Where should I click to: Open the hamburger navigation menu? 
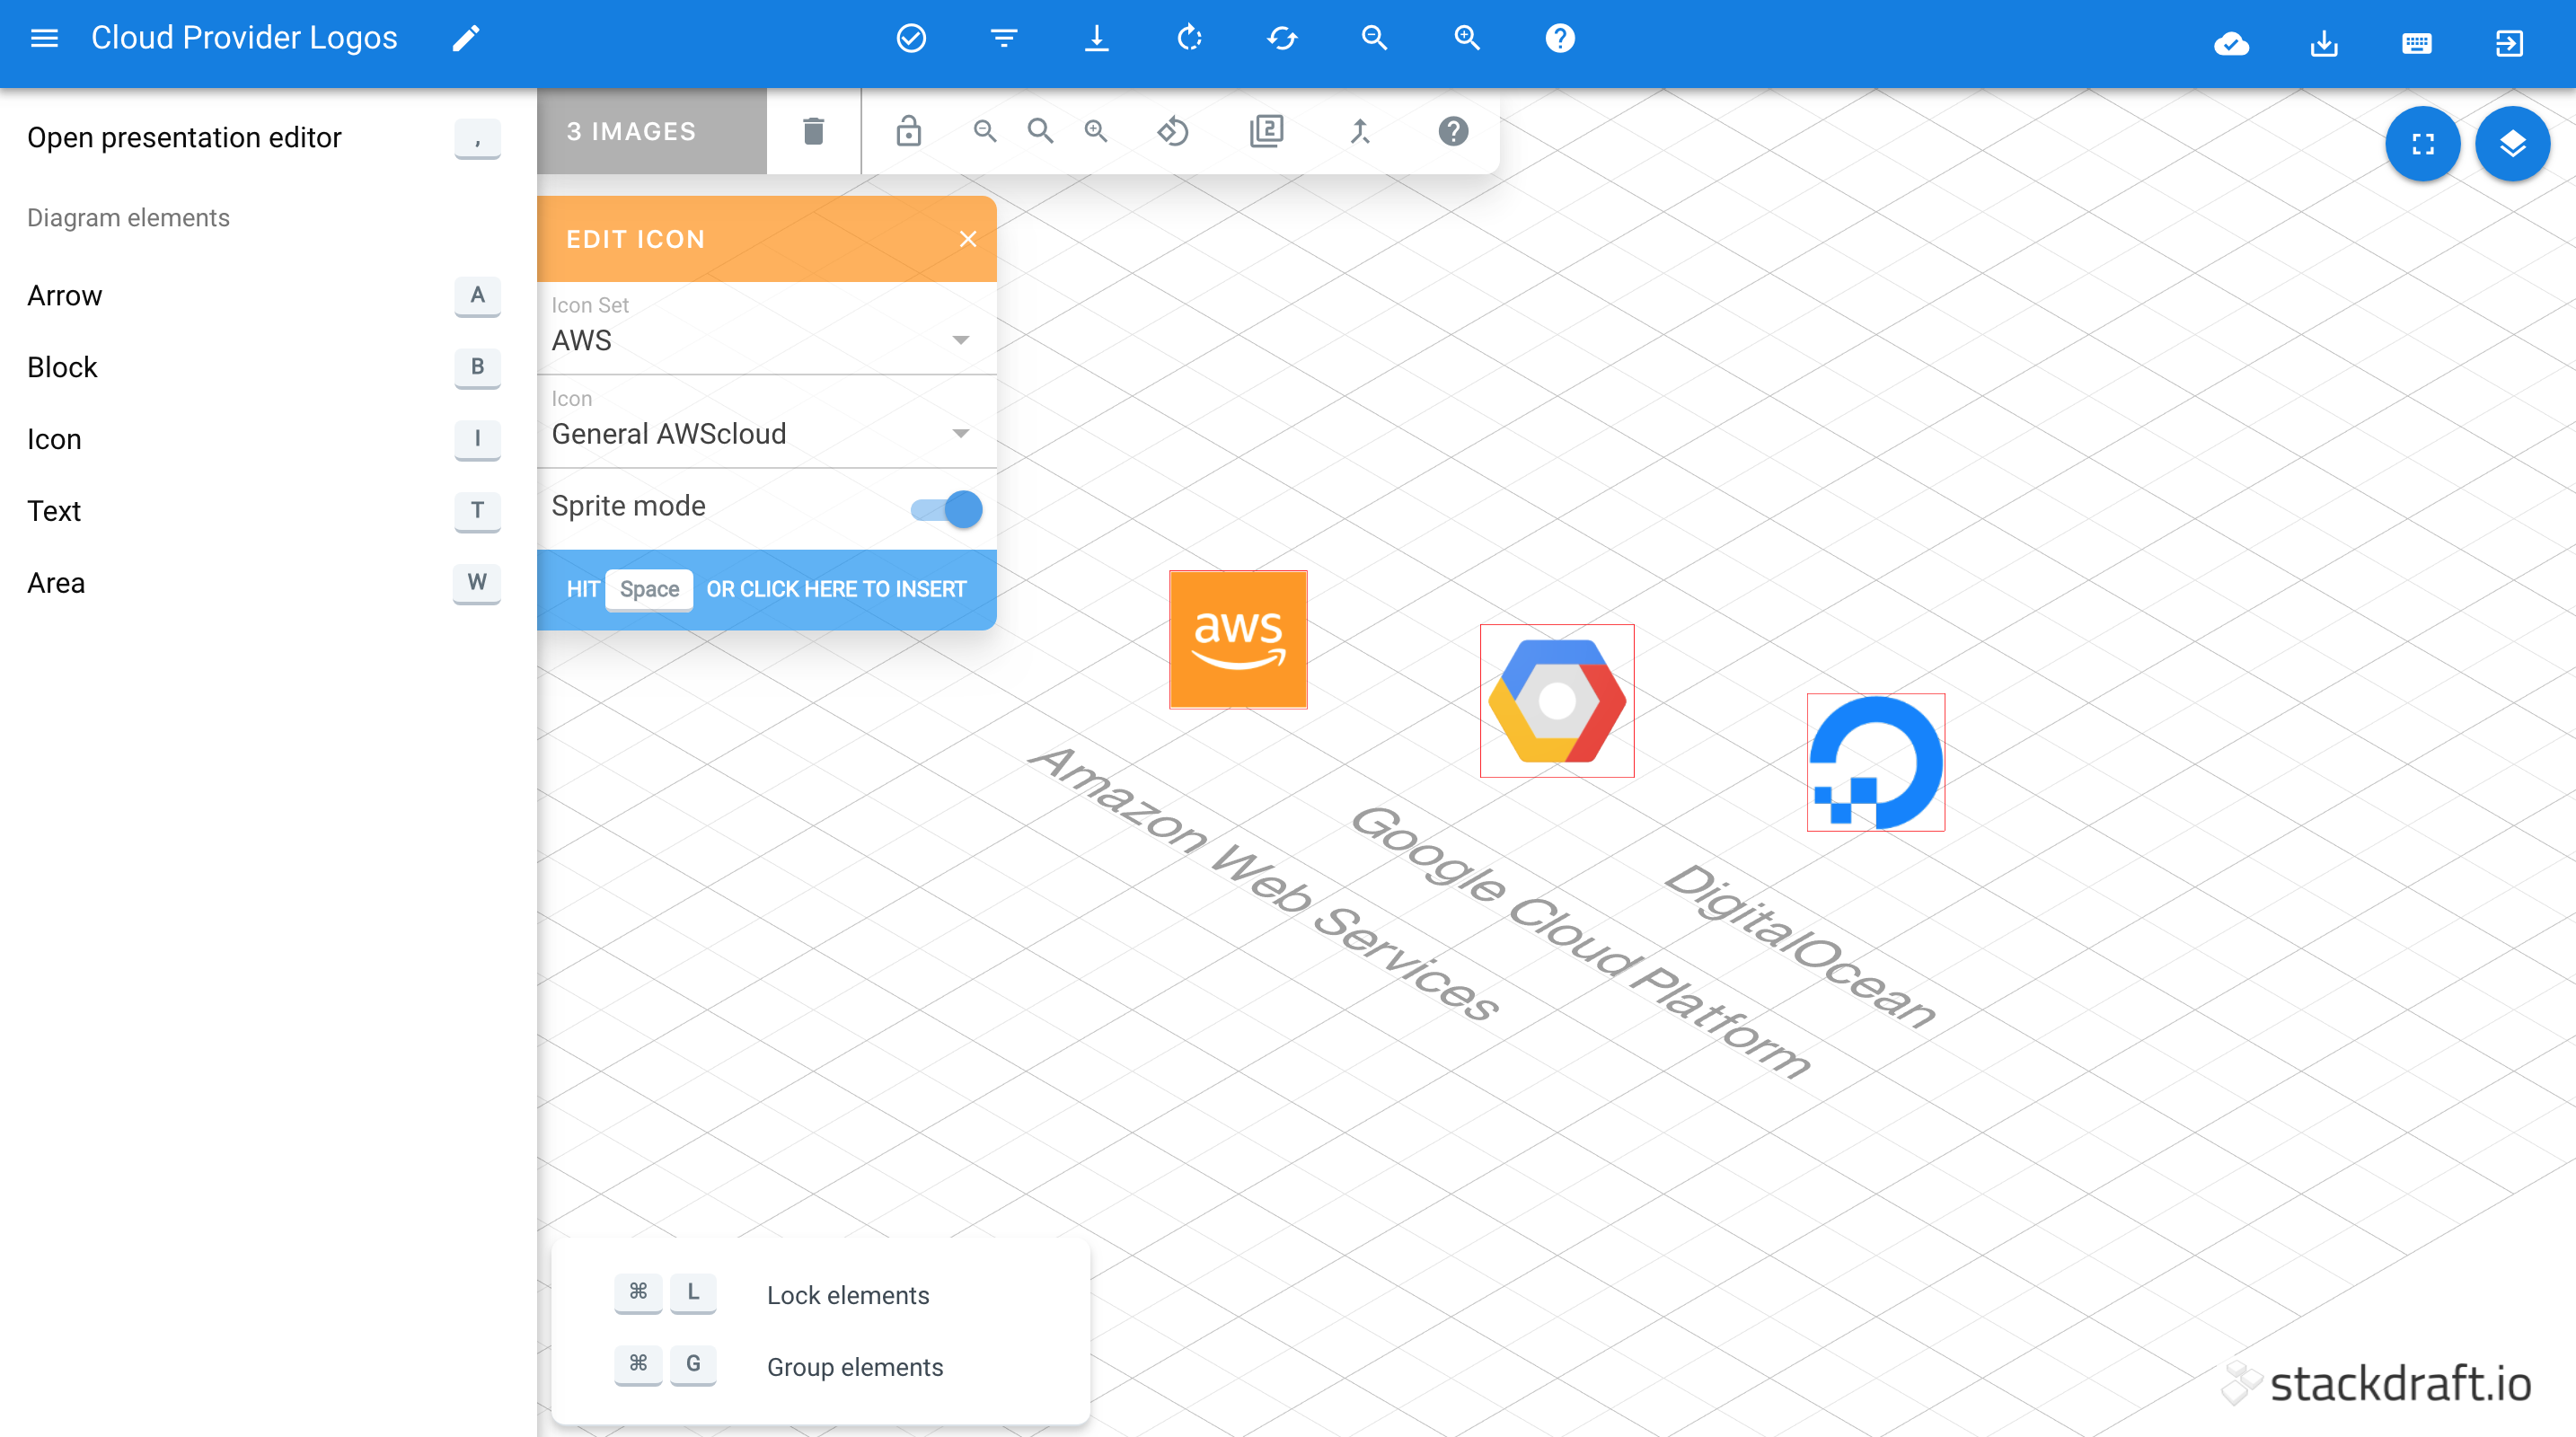(x=43, y=37)
